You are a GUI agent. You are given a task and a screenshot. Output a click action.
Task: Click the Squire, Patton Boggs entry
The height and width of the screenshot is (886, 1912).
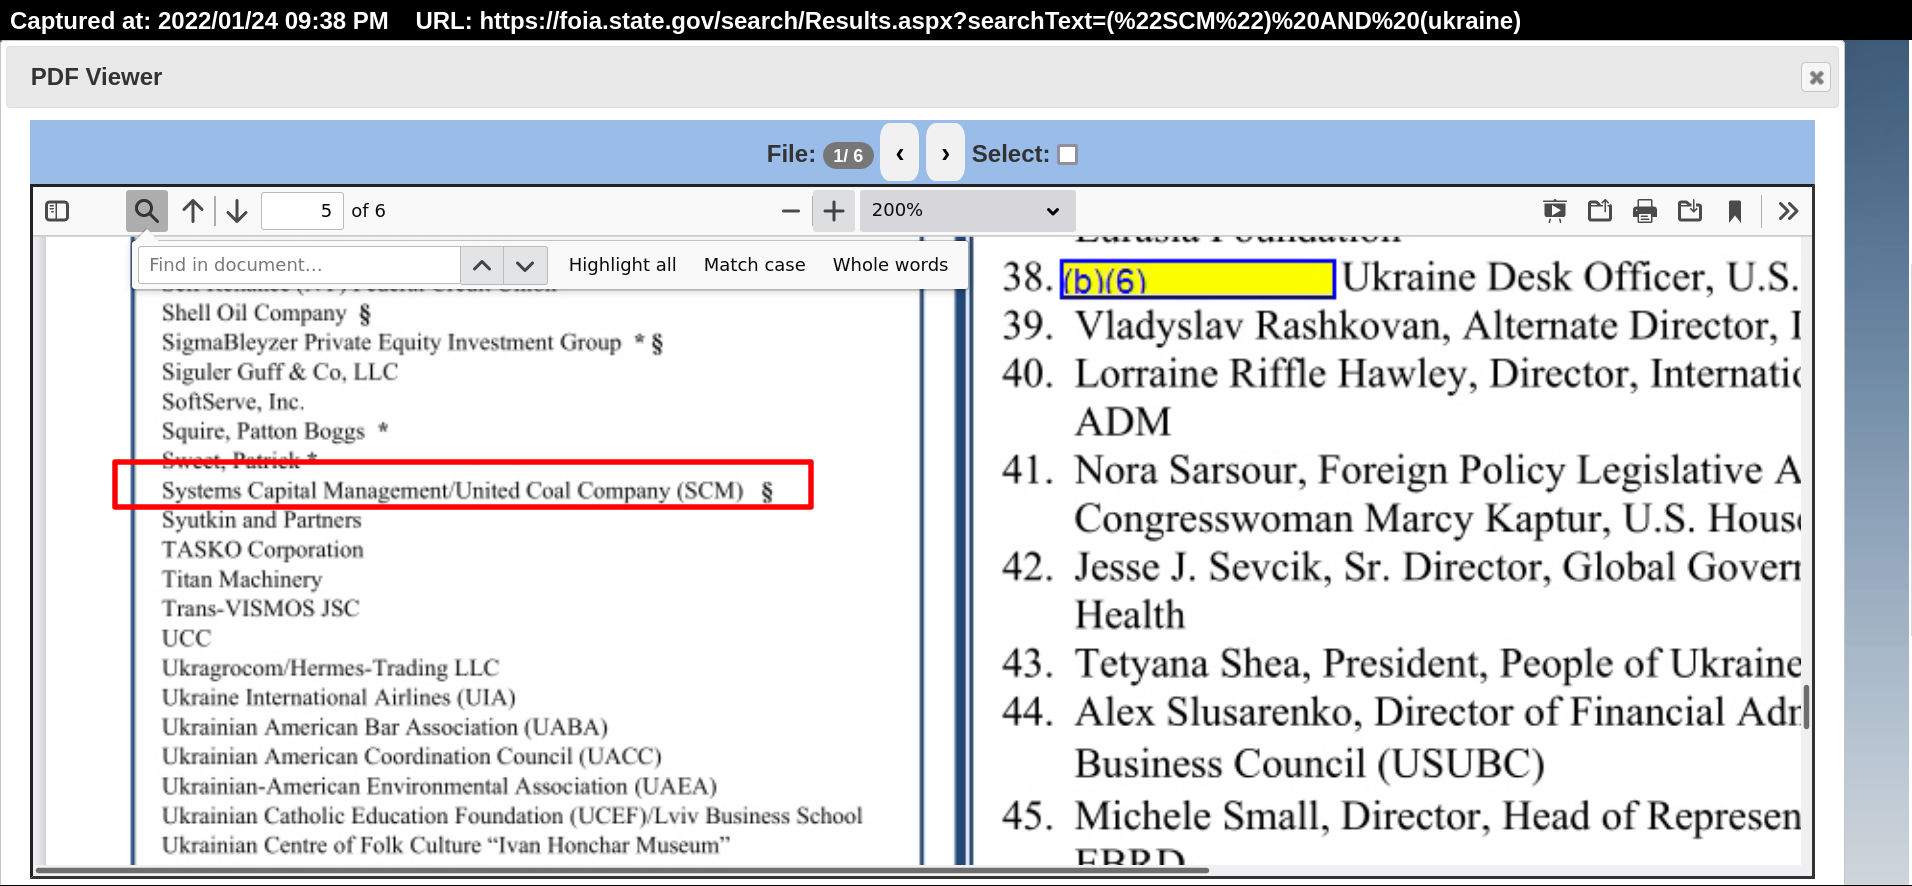click(x=275, y=431)
